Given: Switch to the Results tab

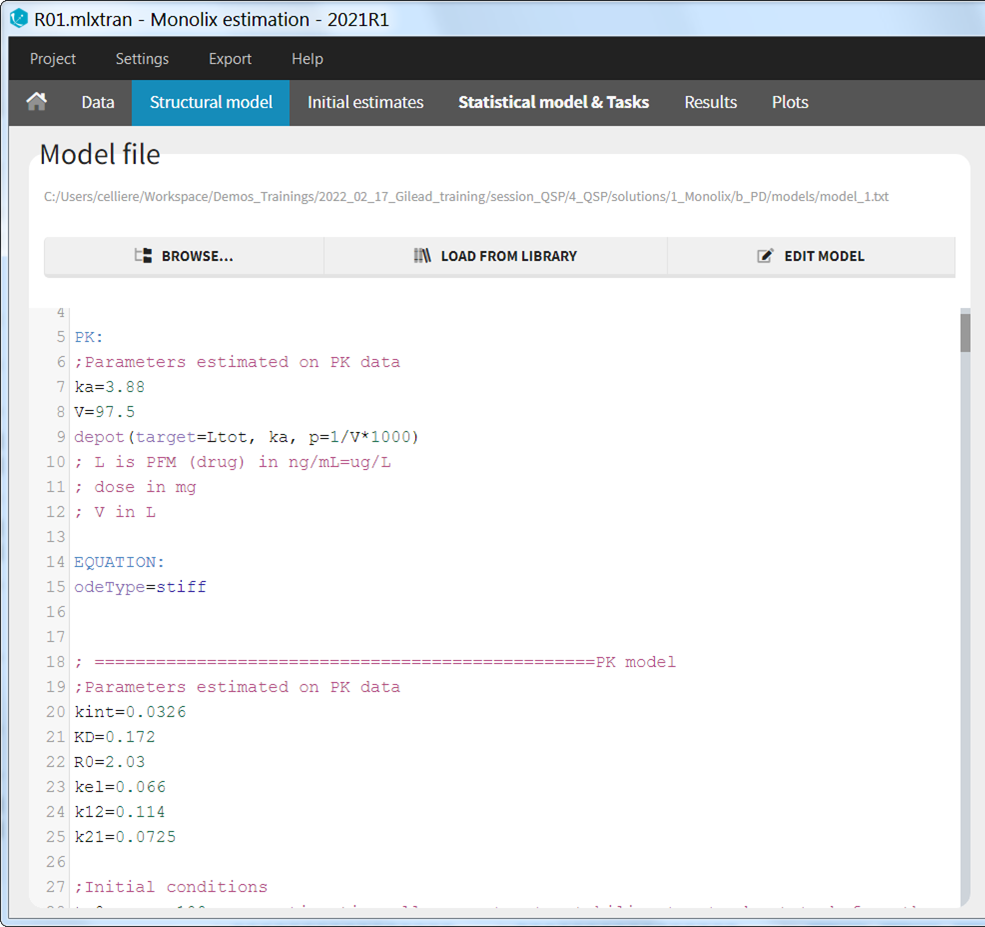Looking at the screenshot, I should [x=710, y=102].
